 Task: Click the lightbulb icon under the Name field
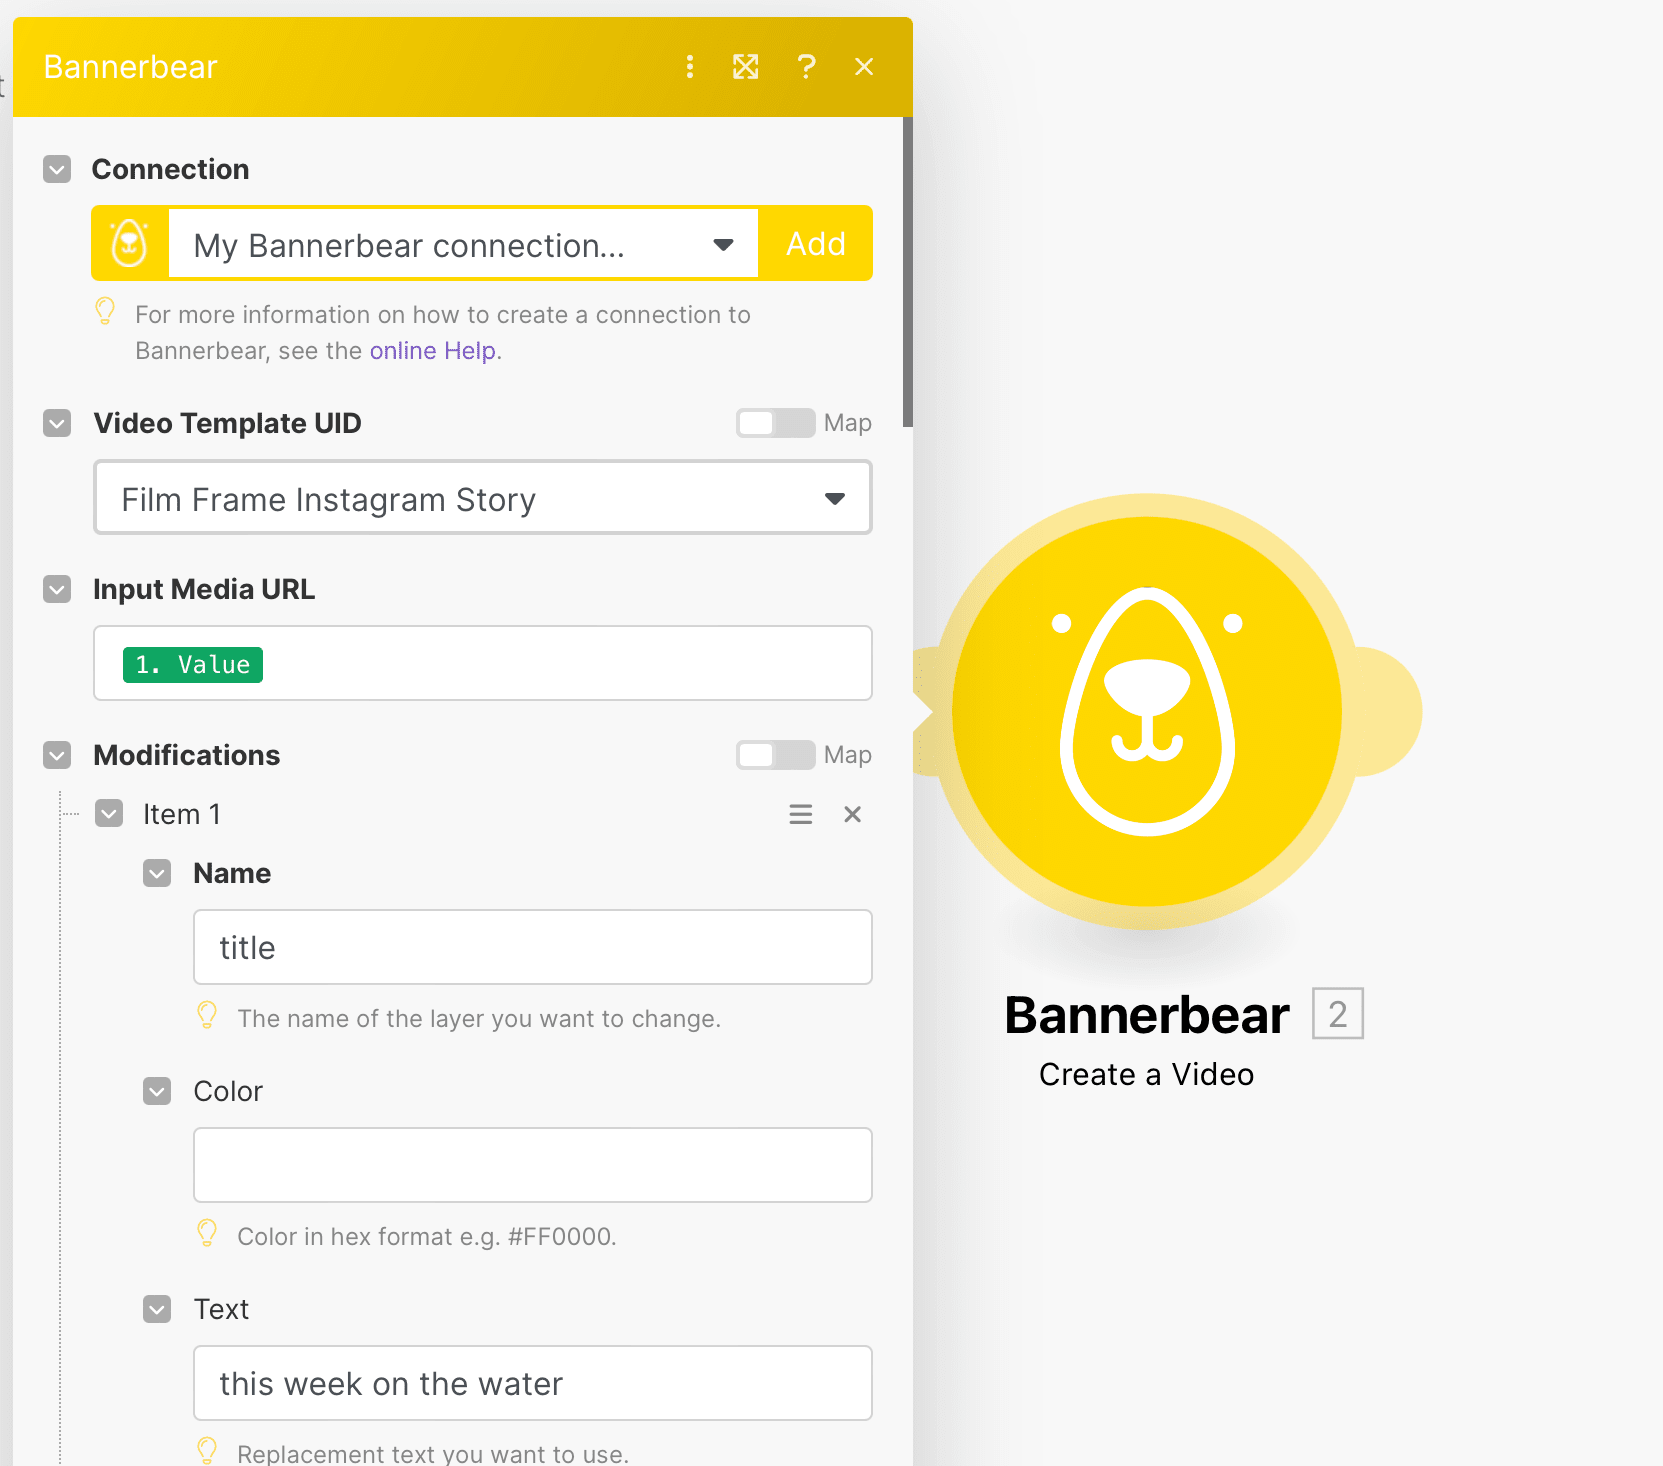pos(207,1015)
